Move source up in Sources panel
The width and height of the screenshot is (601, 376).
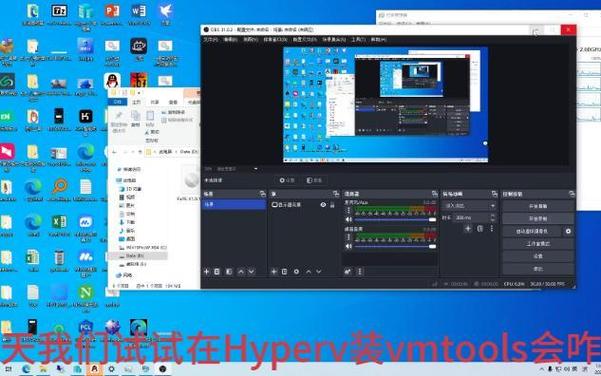(309, 272)
